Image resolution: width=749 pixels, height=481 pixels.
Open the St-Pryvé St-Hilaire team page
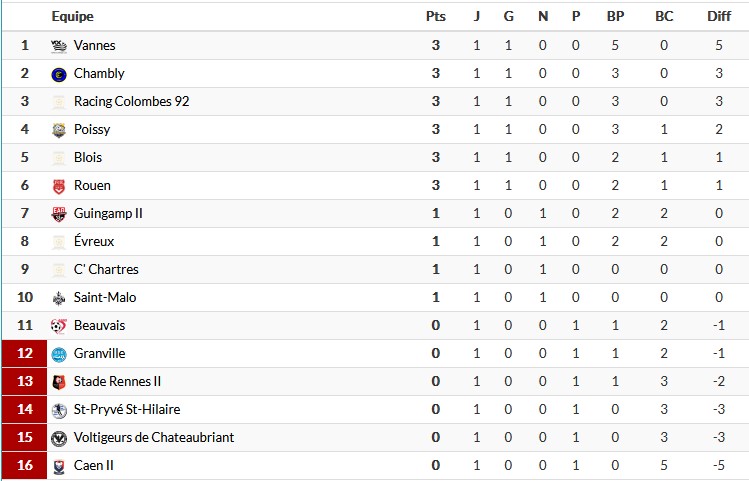pos(127,410)
